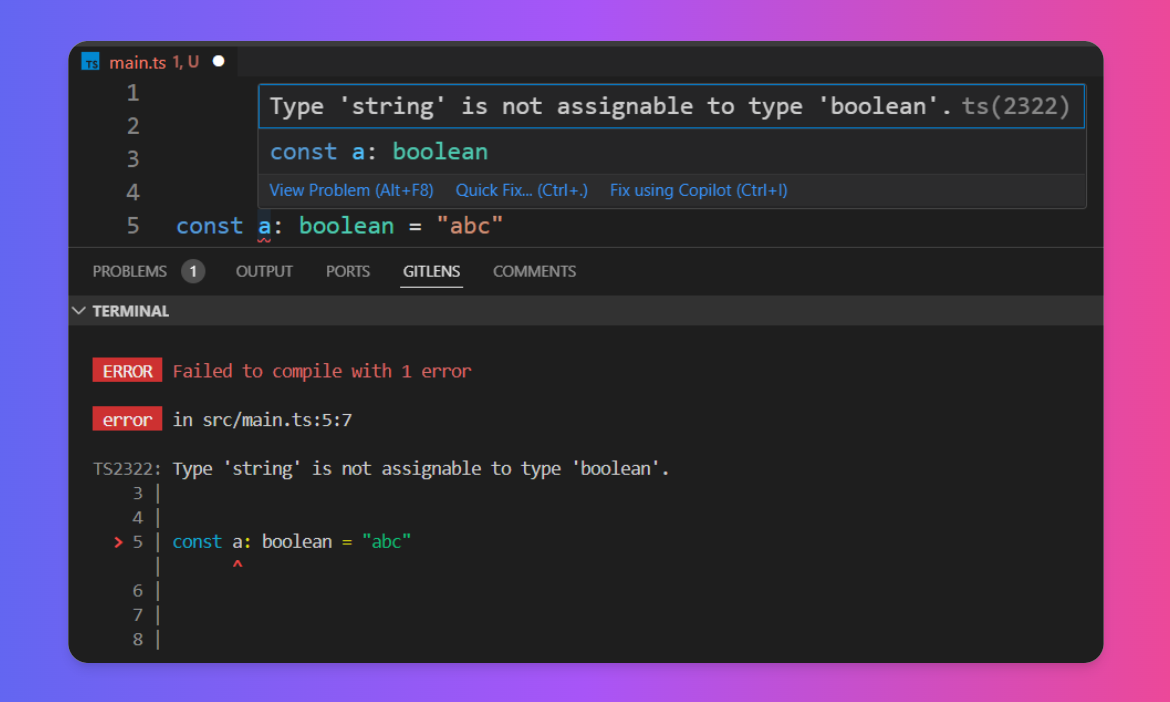Click lowercase red error badge in terminal
This screenshot has width=1170, height=702.
(x=128, y=419)
